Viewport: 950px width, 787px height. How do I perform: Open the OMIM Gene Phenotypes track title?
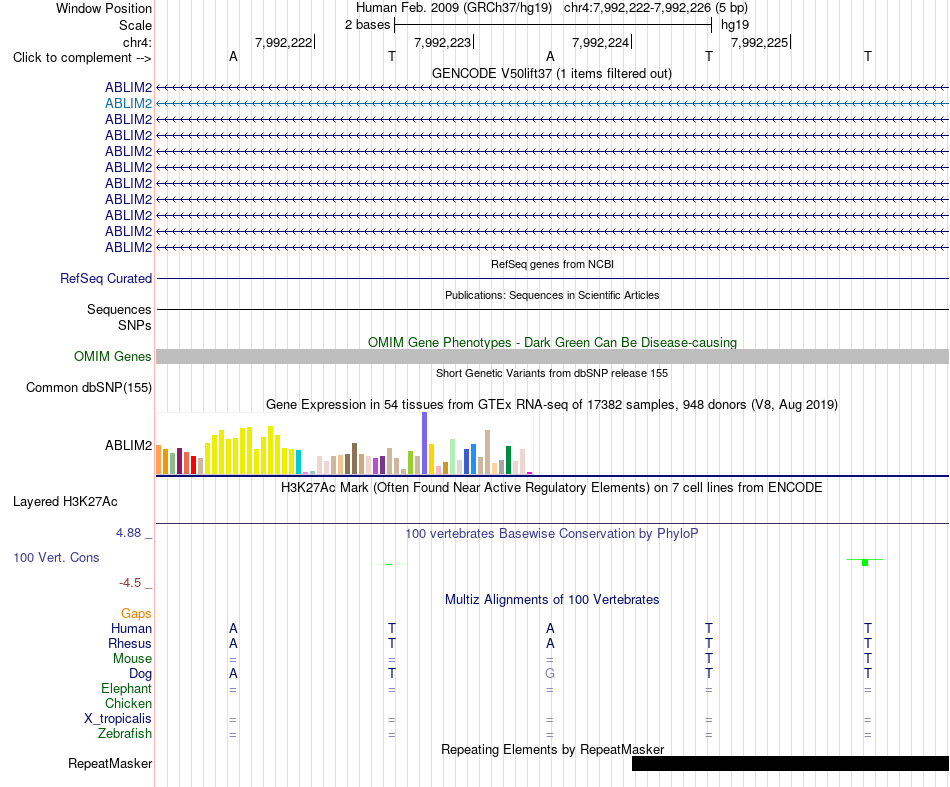pos(552,342)
